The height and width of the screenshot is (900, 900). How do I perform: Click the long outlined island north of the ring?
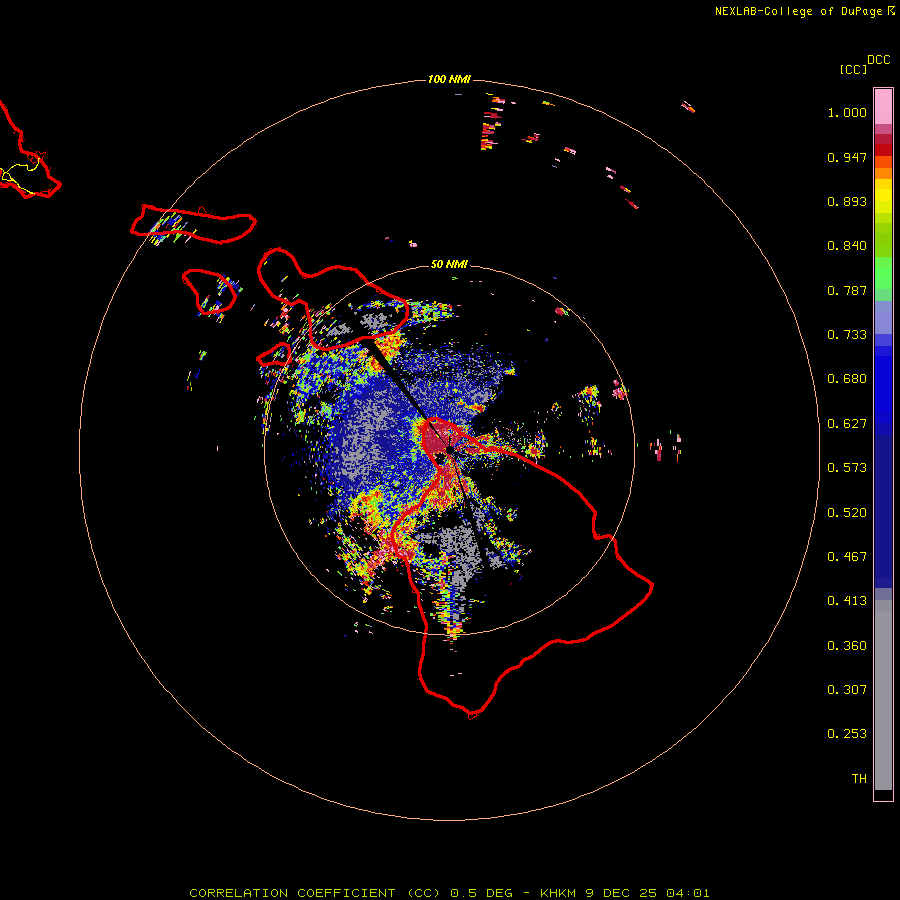(193, 224)
